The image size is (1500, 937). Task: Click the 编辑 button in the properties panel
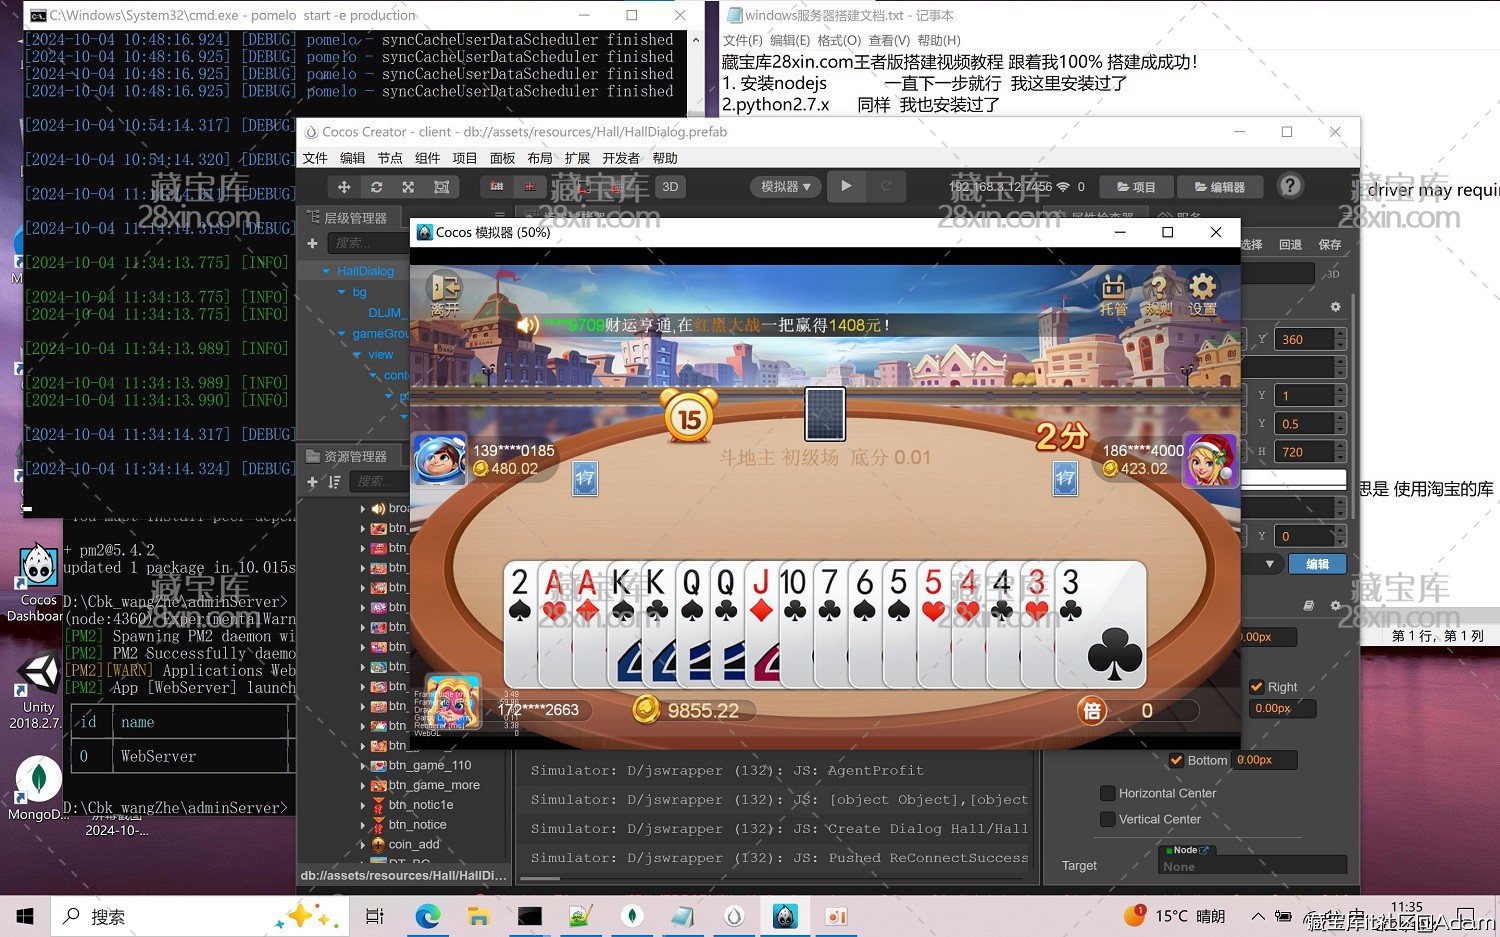(1317, 564)
